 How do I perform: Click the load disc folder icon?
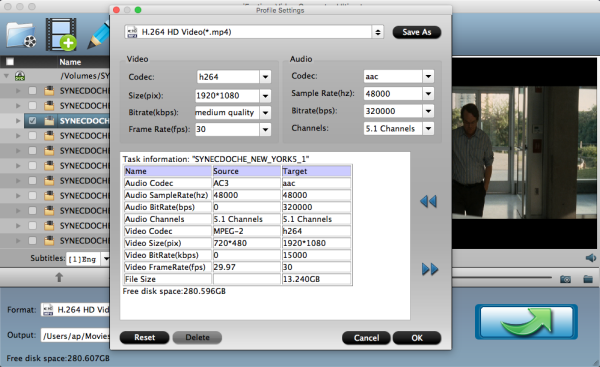(21, 35)
